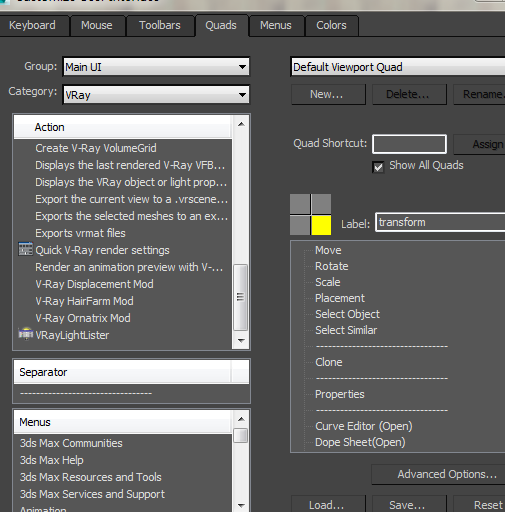Select Rotate in the quad menu tree
This screenshot has width=505, height=512.
tap(332, 266)
